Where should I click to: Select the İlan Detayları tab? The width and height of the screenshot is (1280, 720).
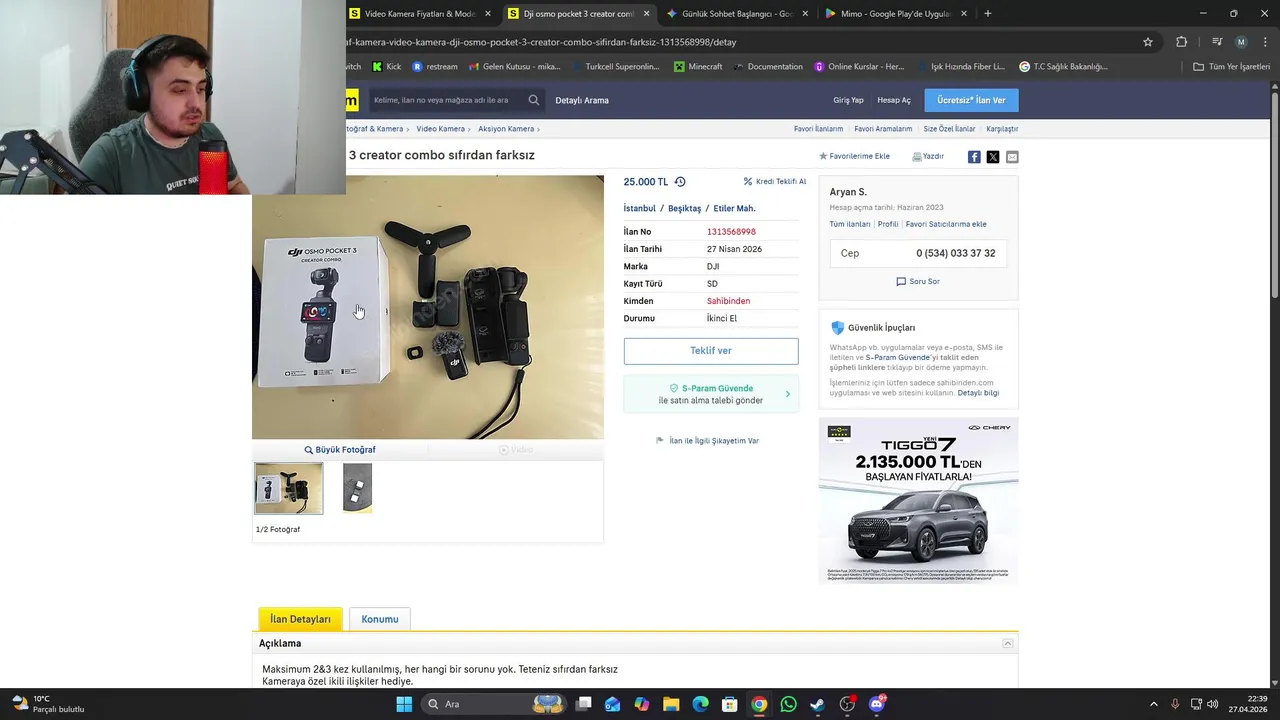click(x=300, y=619)
